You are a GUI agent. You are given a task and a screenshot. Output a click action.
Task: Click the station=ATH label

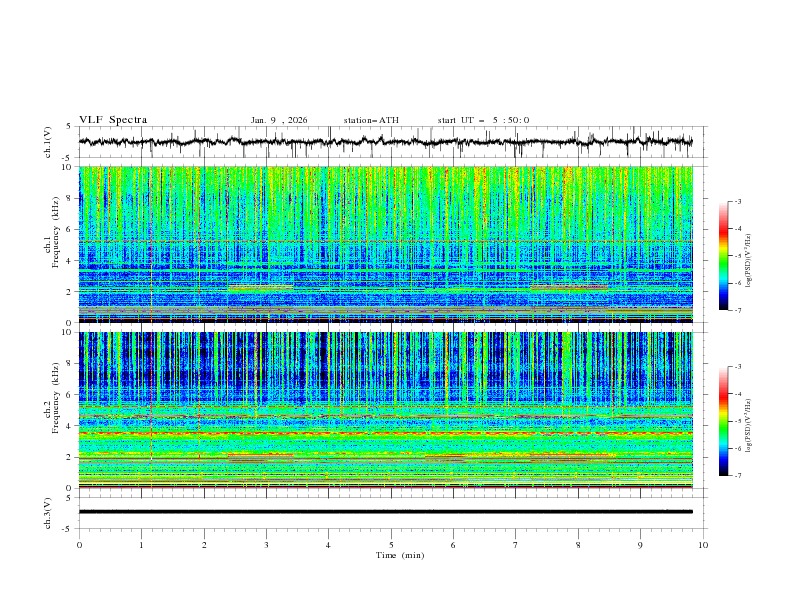point(371,120)
